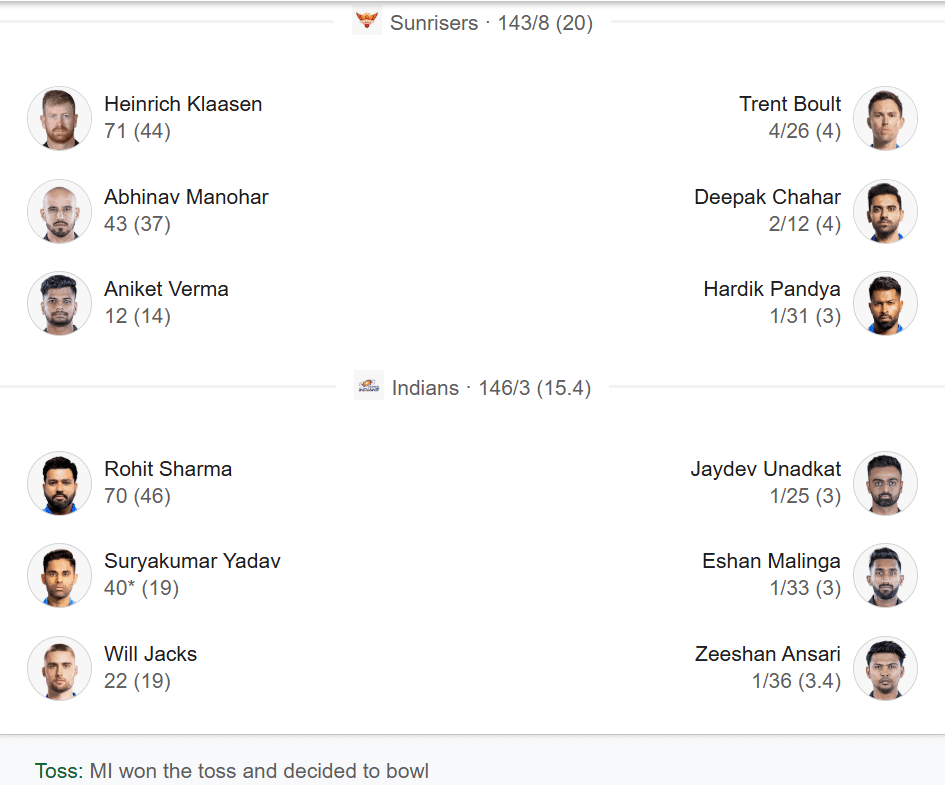The image size is (945, 785).
Task: Click the Indians 146/3 innings header
Action: click(491, 388)
